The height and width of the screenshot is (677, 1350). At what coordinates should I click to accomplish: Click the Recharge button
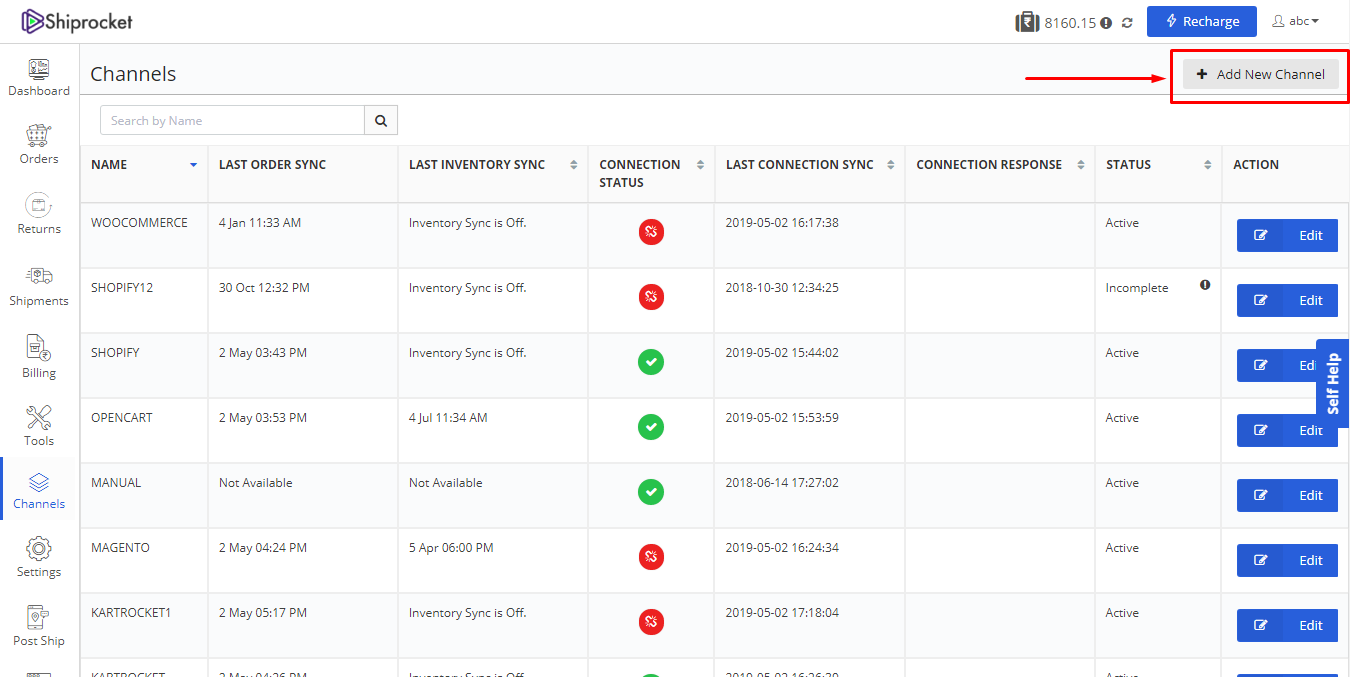[x=1201, y=21]
